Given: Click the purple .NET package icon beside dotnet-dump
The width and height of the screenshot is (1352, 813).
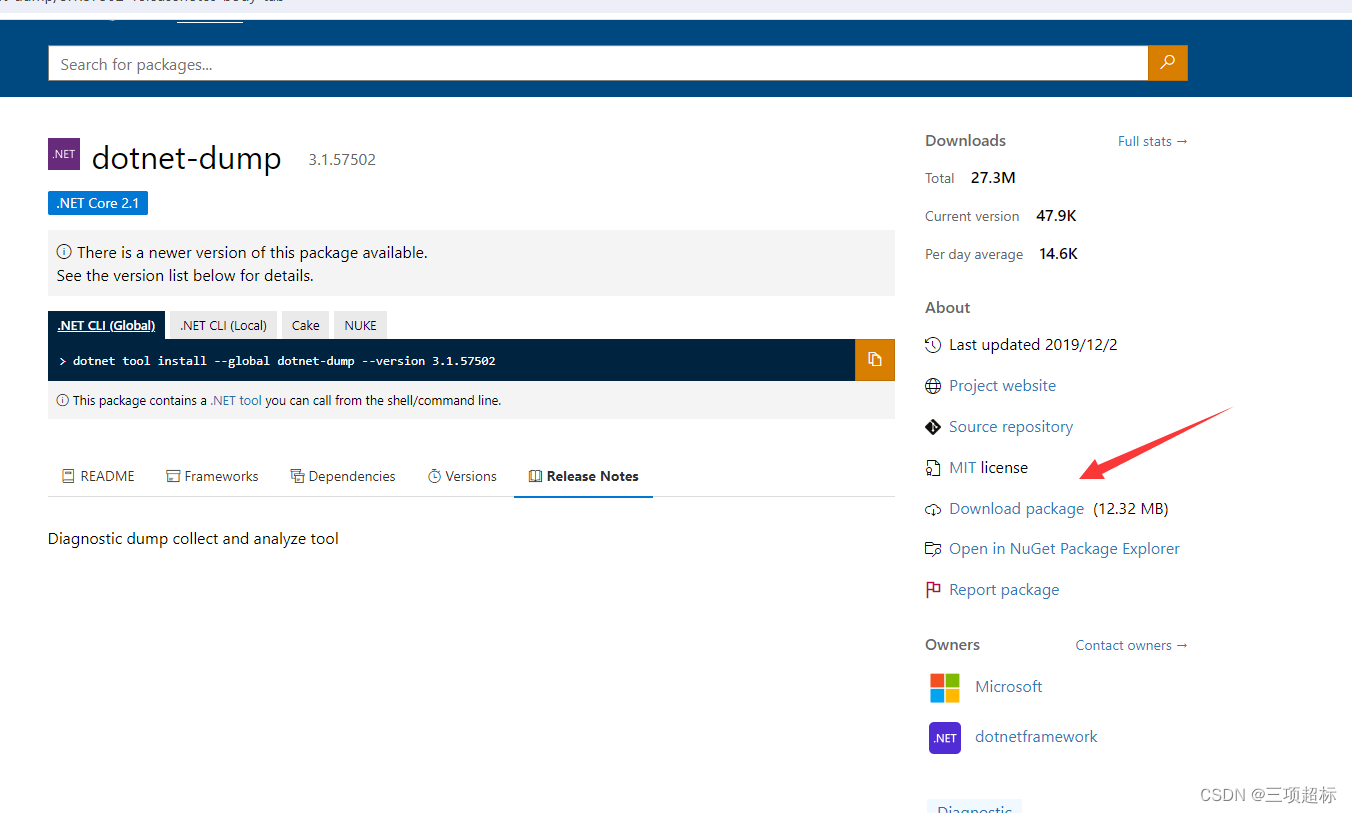Looking at the screenshot, I should (64, 154).
